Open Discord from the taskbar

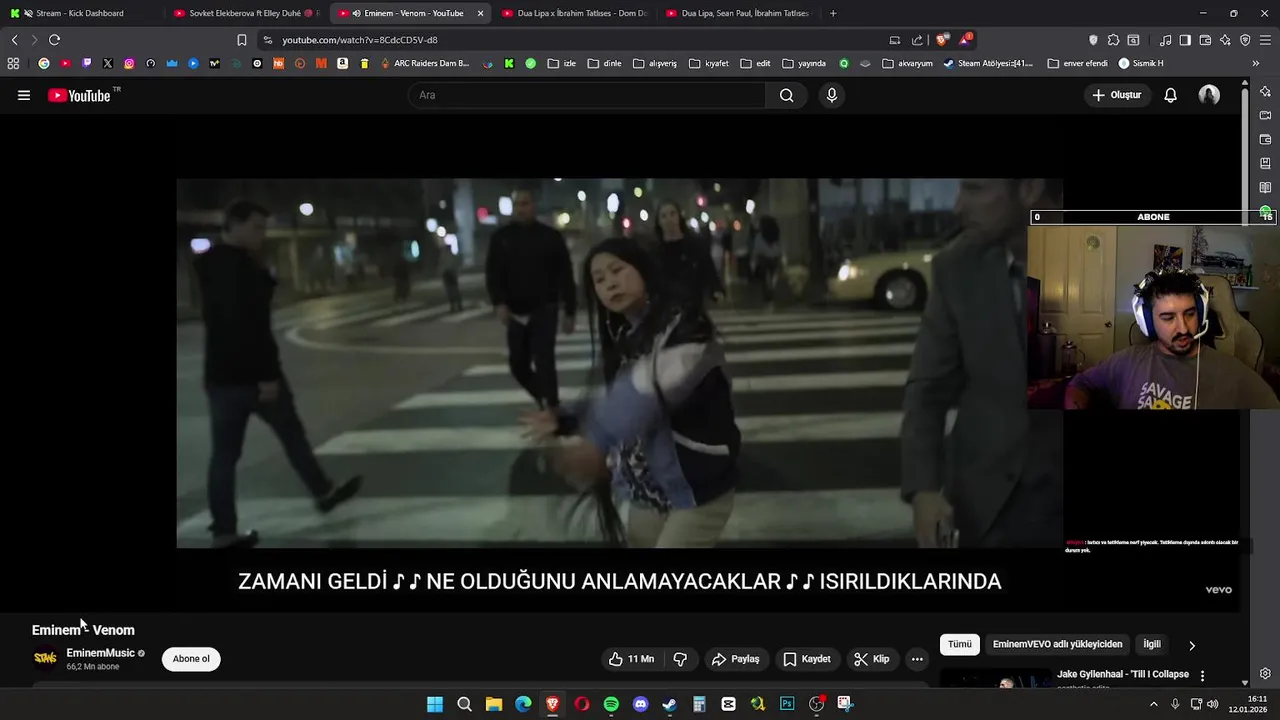(640, 704)
